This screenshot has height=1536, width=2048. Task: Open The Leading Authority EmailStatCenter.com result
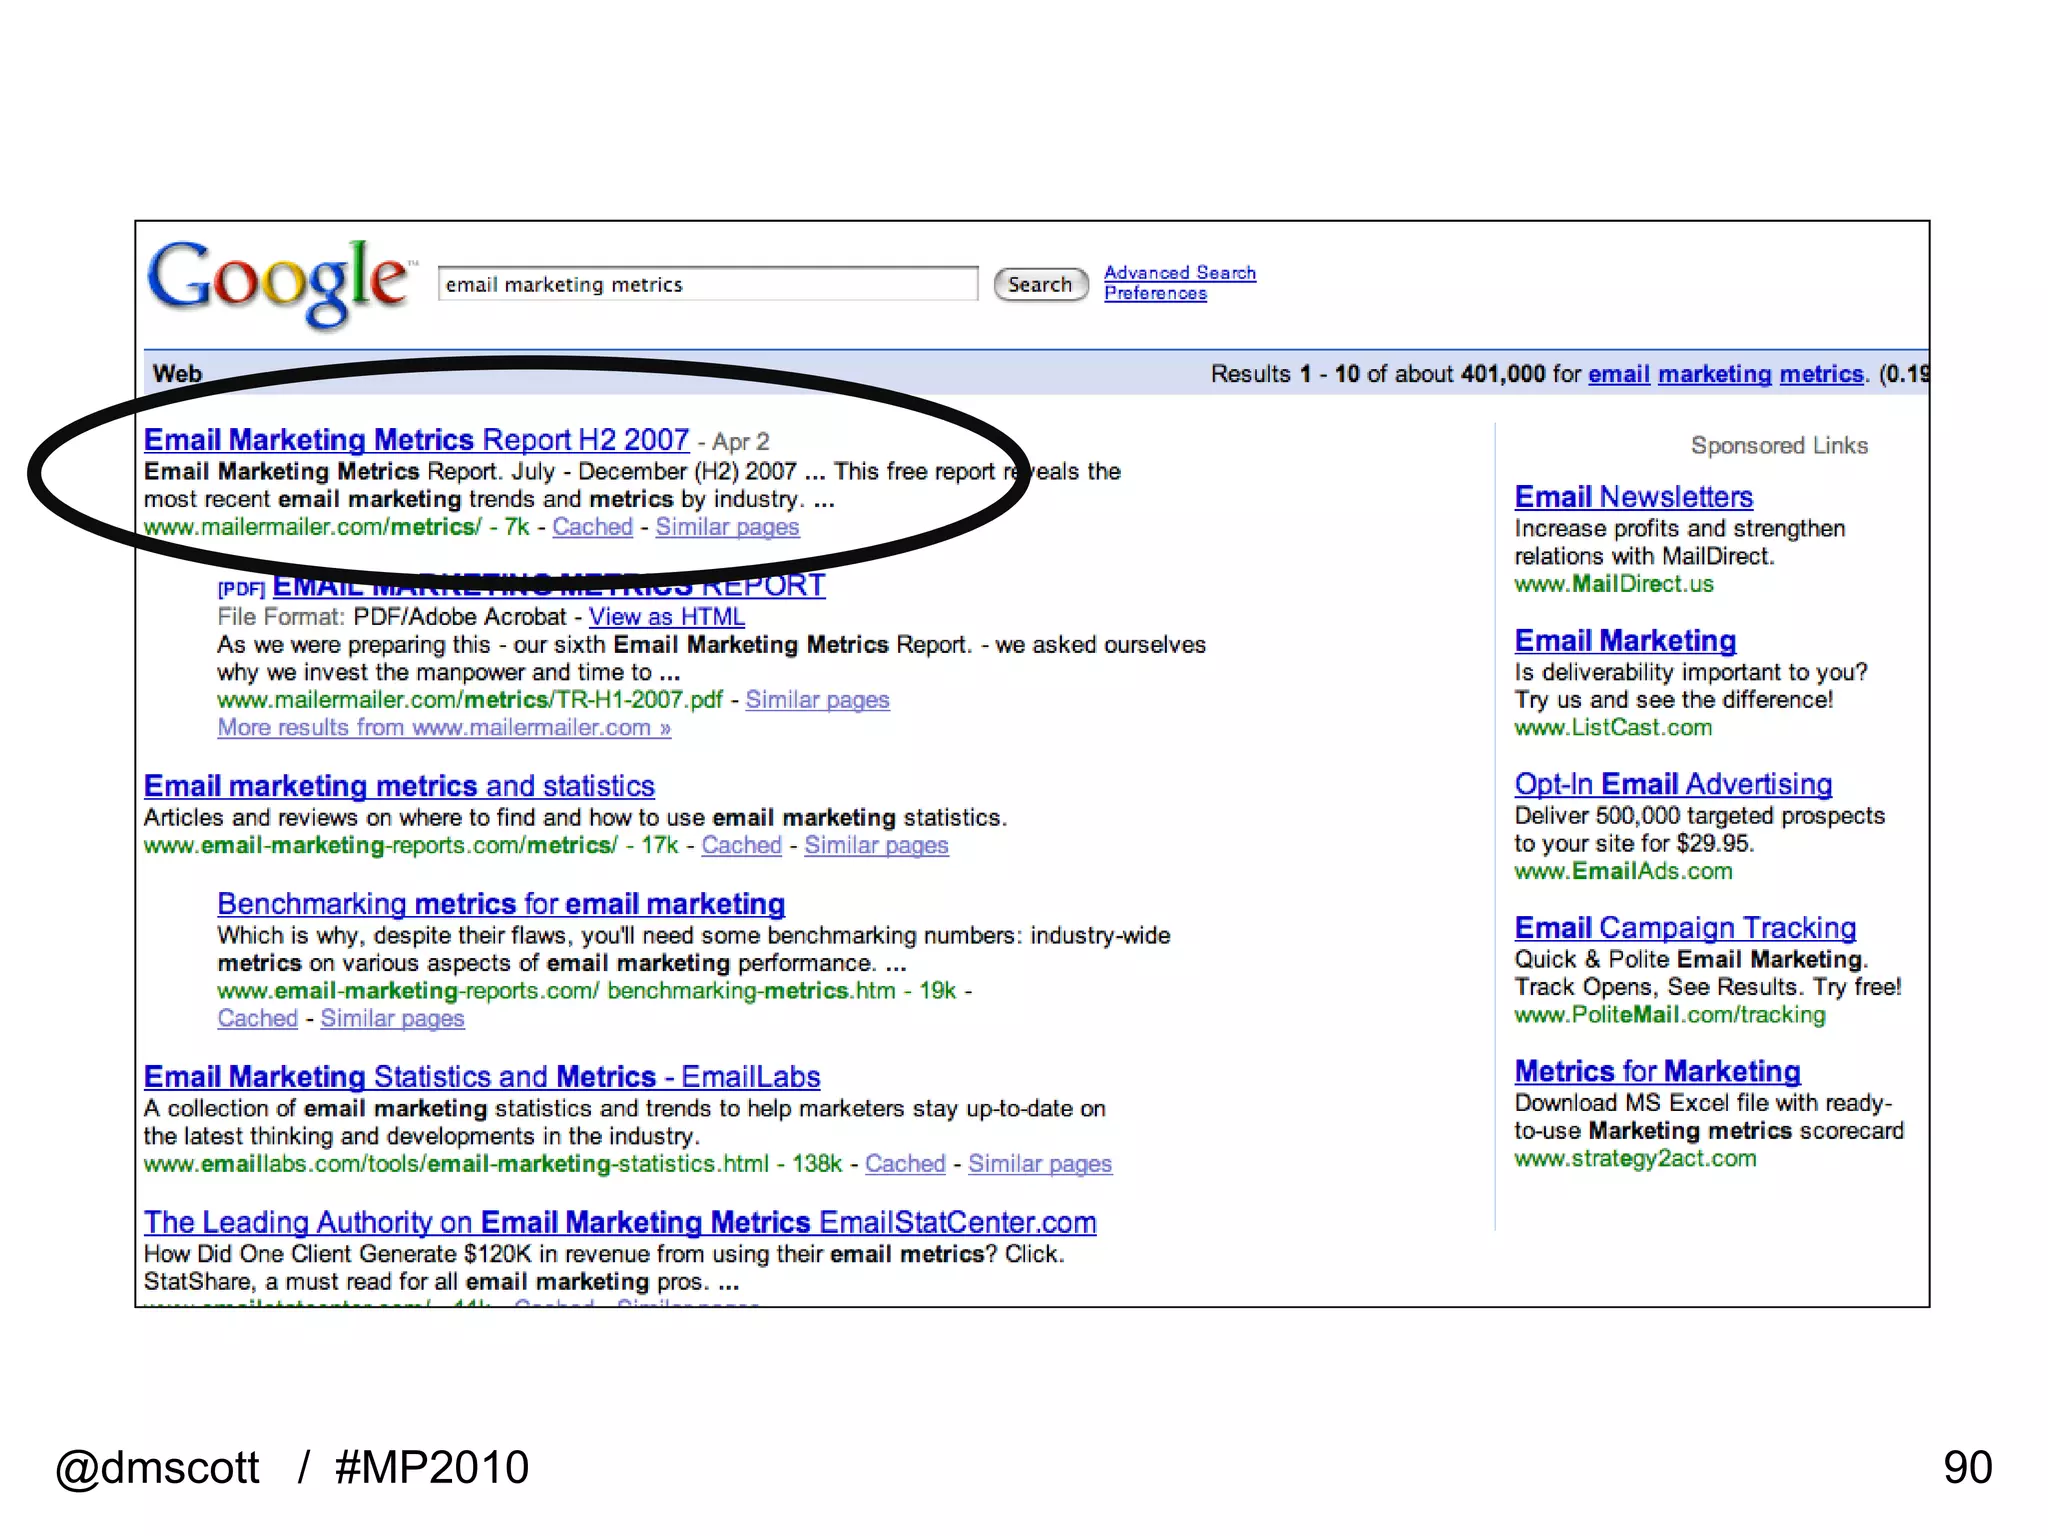[x=620, y=1223]
